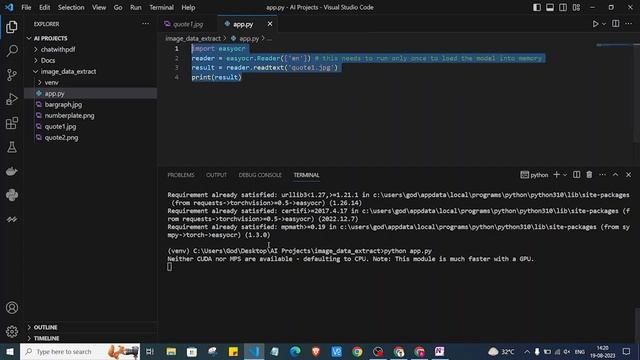
Task: Click the Windows search box on taskbar
Action: point(80,351)
